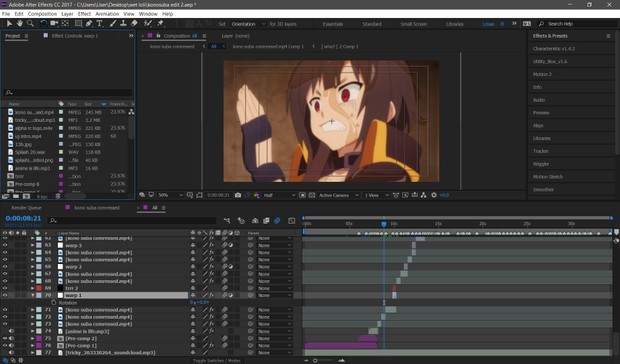This screenshot has width=620, height=364.
Task: Toggle transparency grid in viewer
Action: click(312, 195)
